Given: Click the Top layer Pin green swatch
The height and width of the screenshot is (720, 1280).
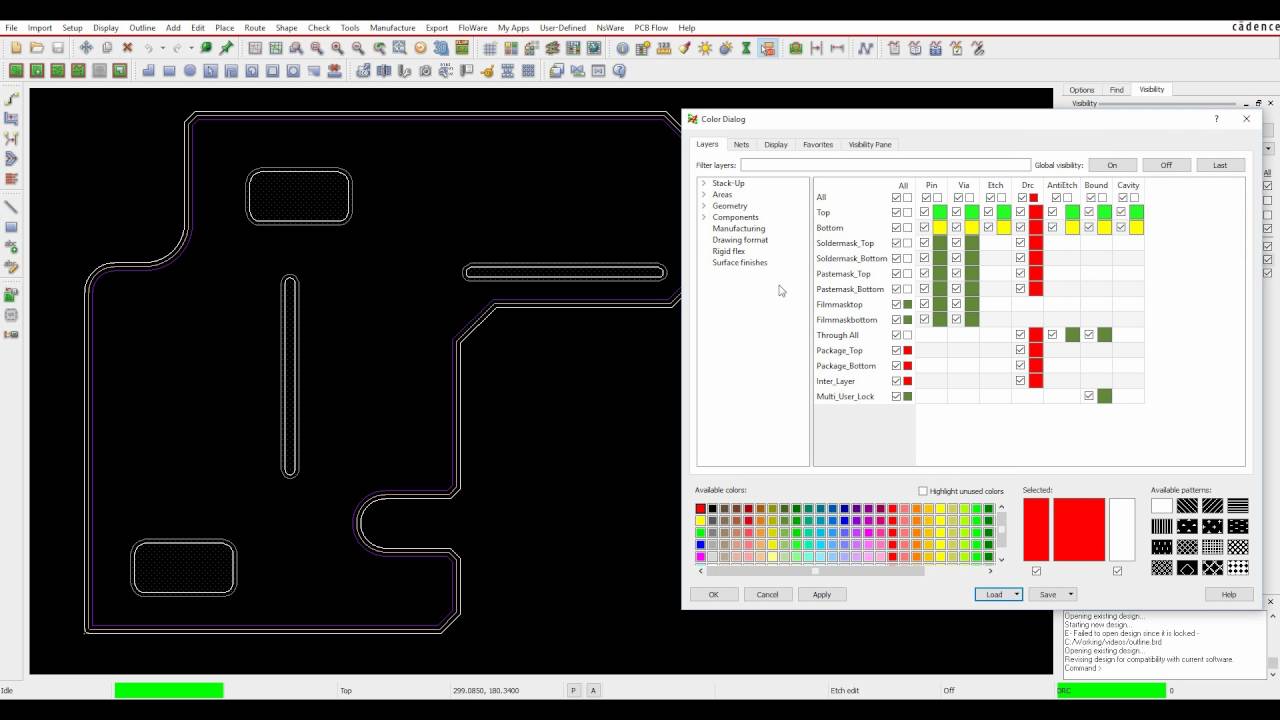Looking at the screenshot, I should [940, 212].
